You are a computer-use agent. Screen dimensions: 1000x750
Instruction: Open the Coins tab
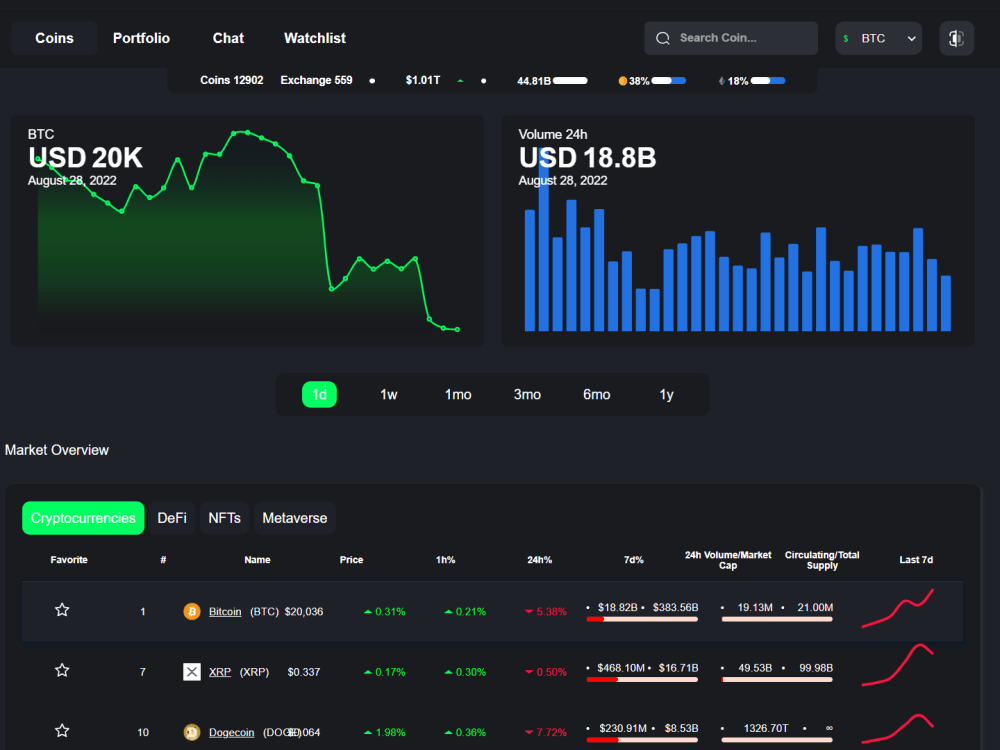pyautogui.click(x=54, y=38)
